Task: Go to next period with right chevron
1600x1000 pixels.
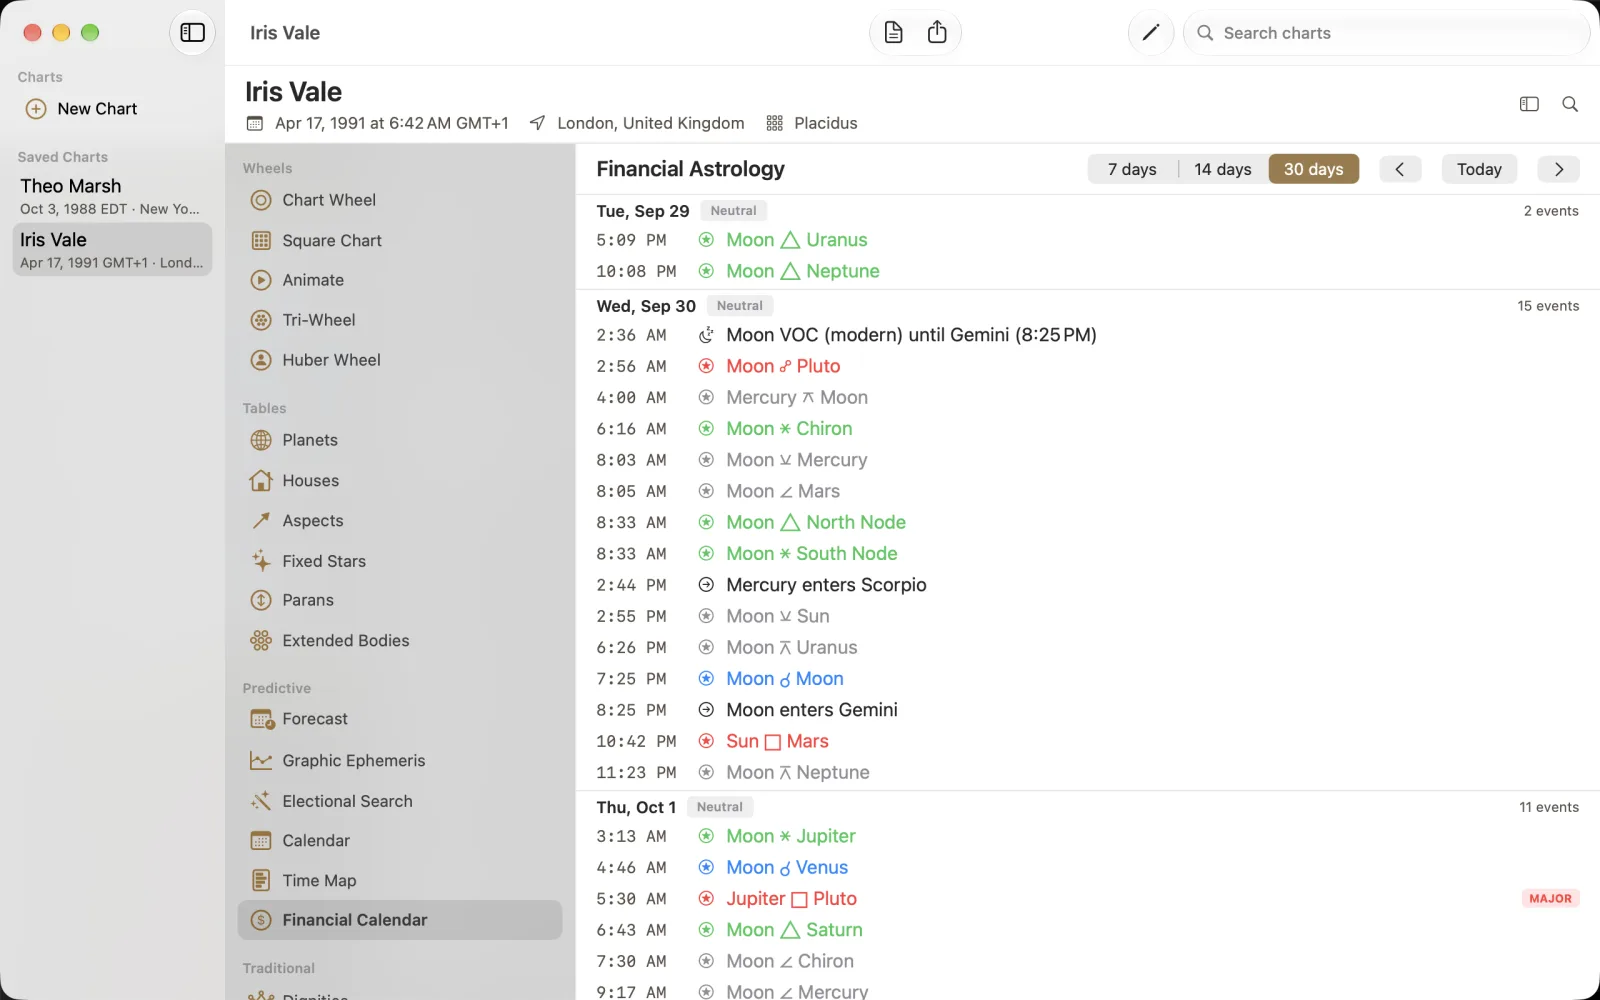Action: pos(1559,169)
